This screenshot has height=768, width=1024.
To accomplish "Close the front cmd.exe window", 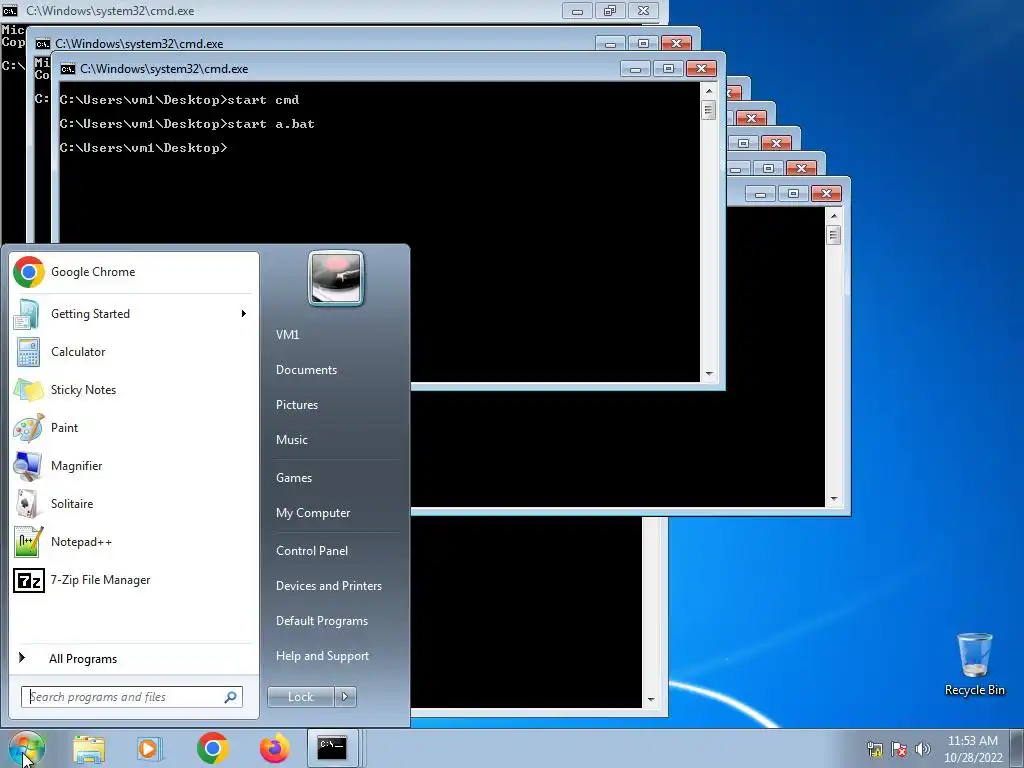I will pos(701,69).
